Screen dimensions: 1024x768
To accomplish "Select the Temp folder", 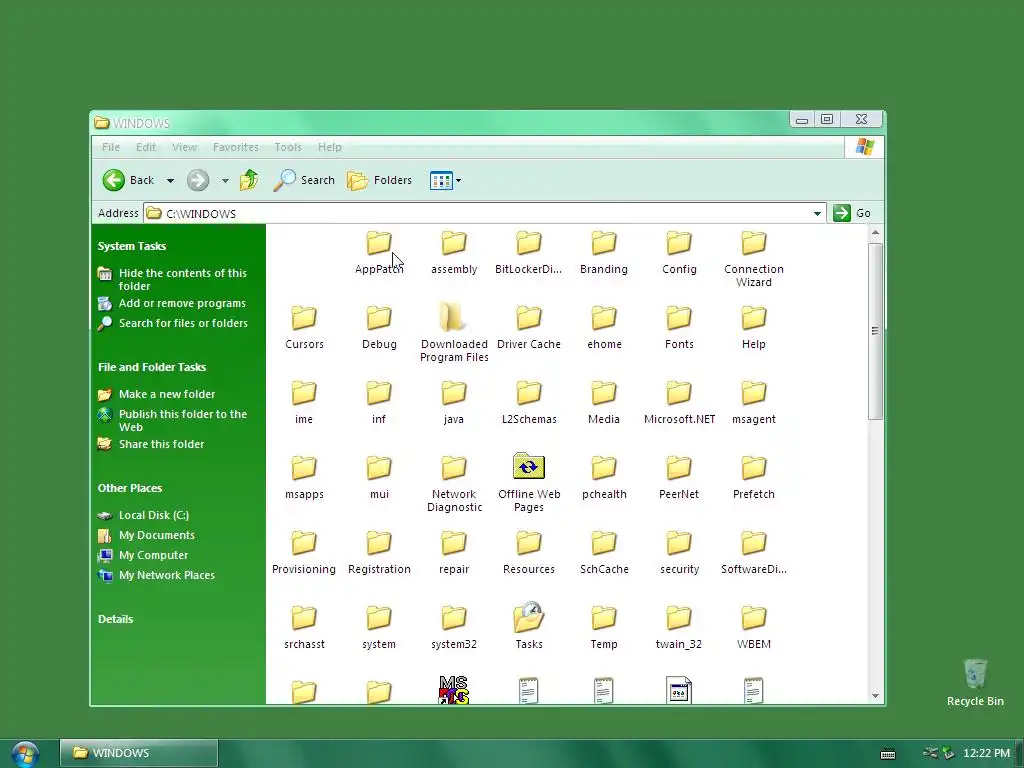I will (604, 627).
